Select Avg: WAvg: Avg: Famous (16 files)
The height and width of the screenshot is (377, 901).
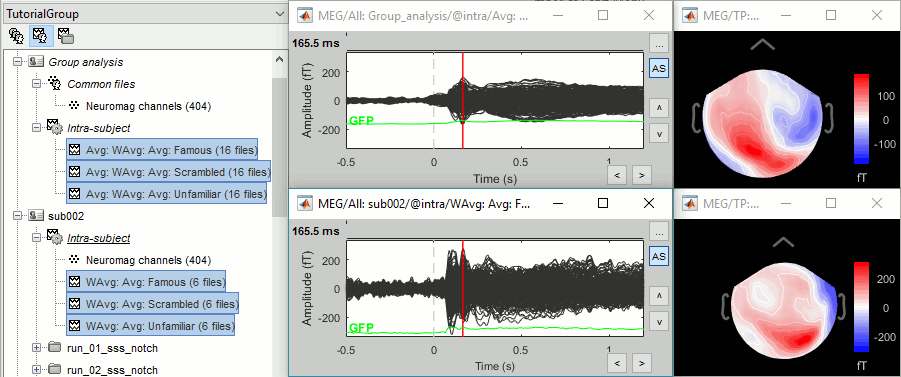[x=162, y=149]
